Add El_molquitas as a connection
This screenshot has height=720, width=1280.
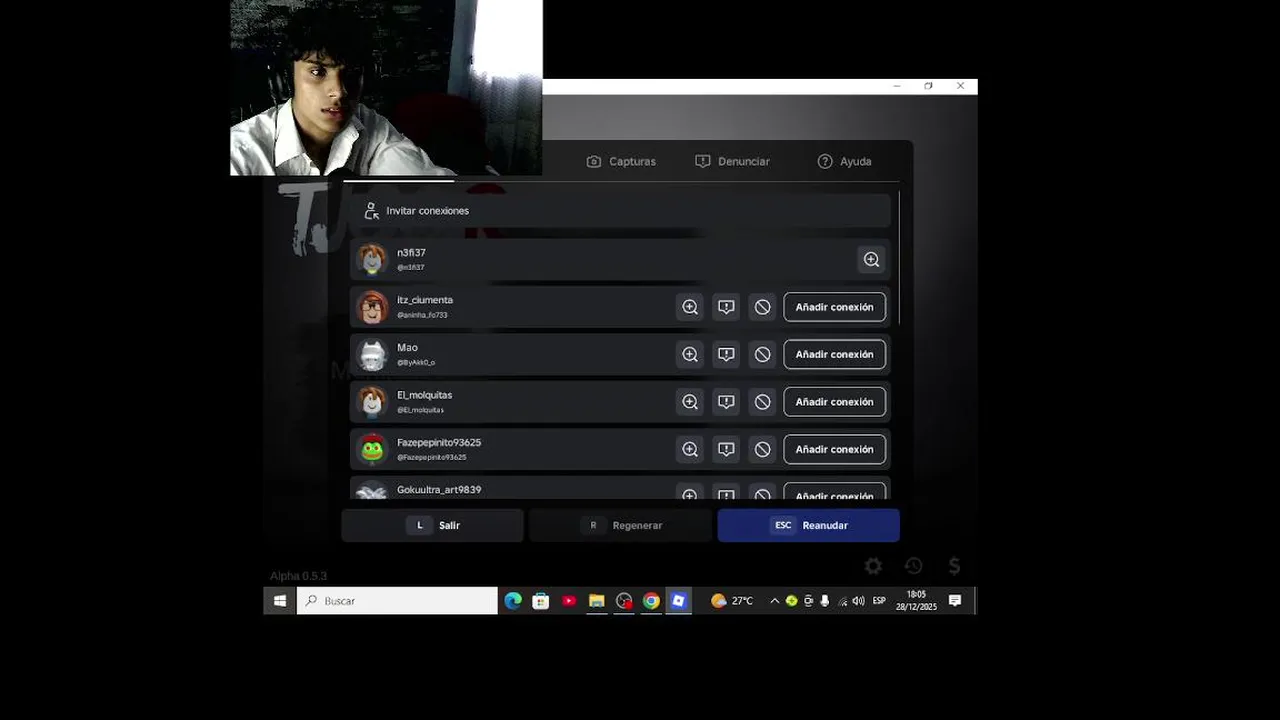(835, 402)
